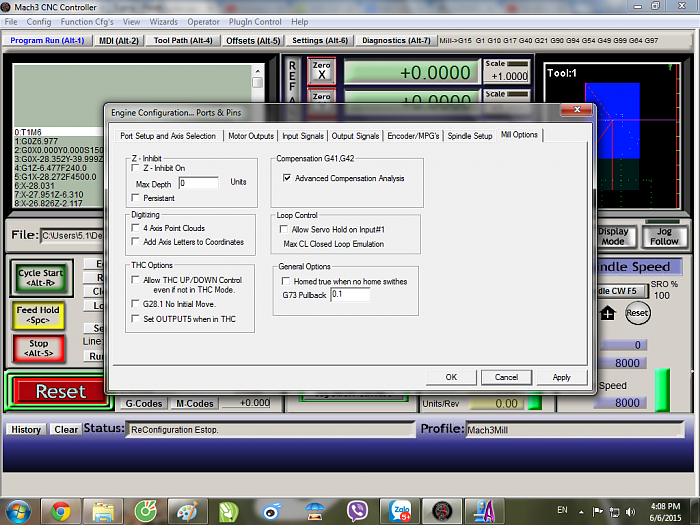
Task: Open the Tool Path (Alt-4) screen
Action: click(x=183, y=41)
